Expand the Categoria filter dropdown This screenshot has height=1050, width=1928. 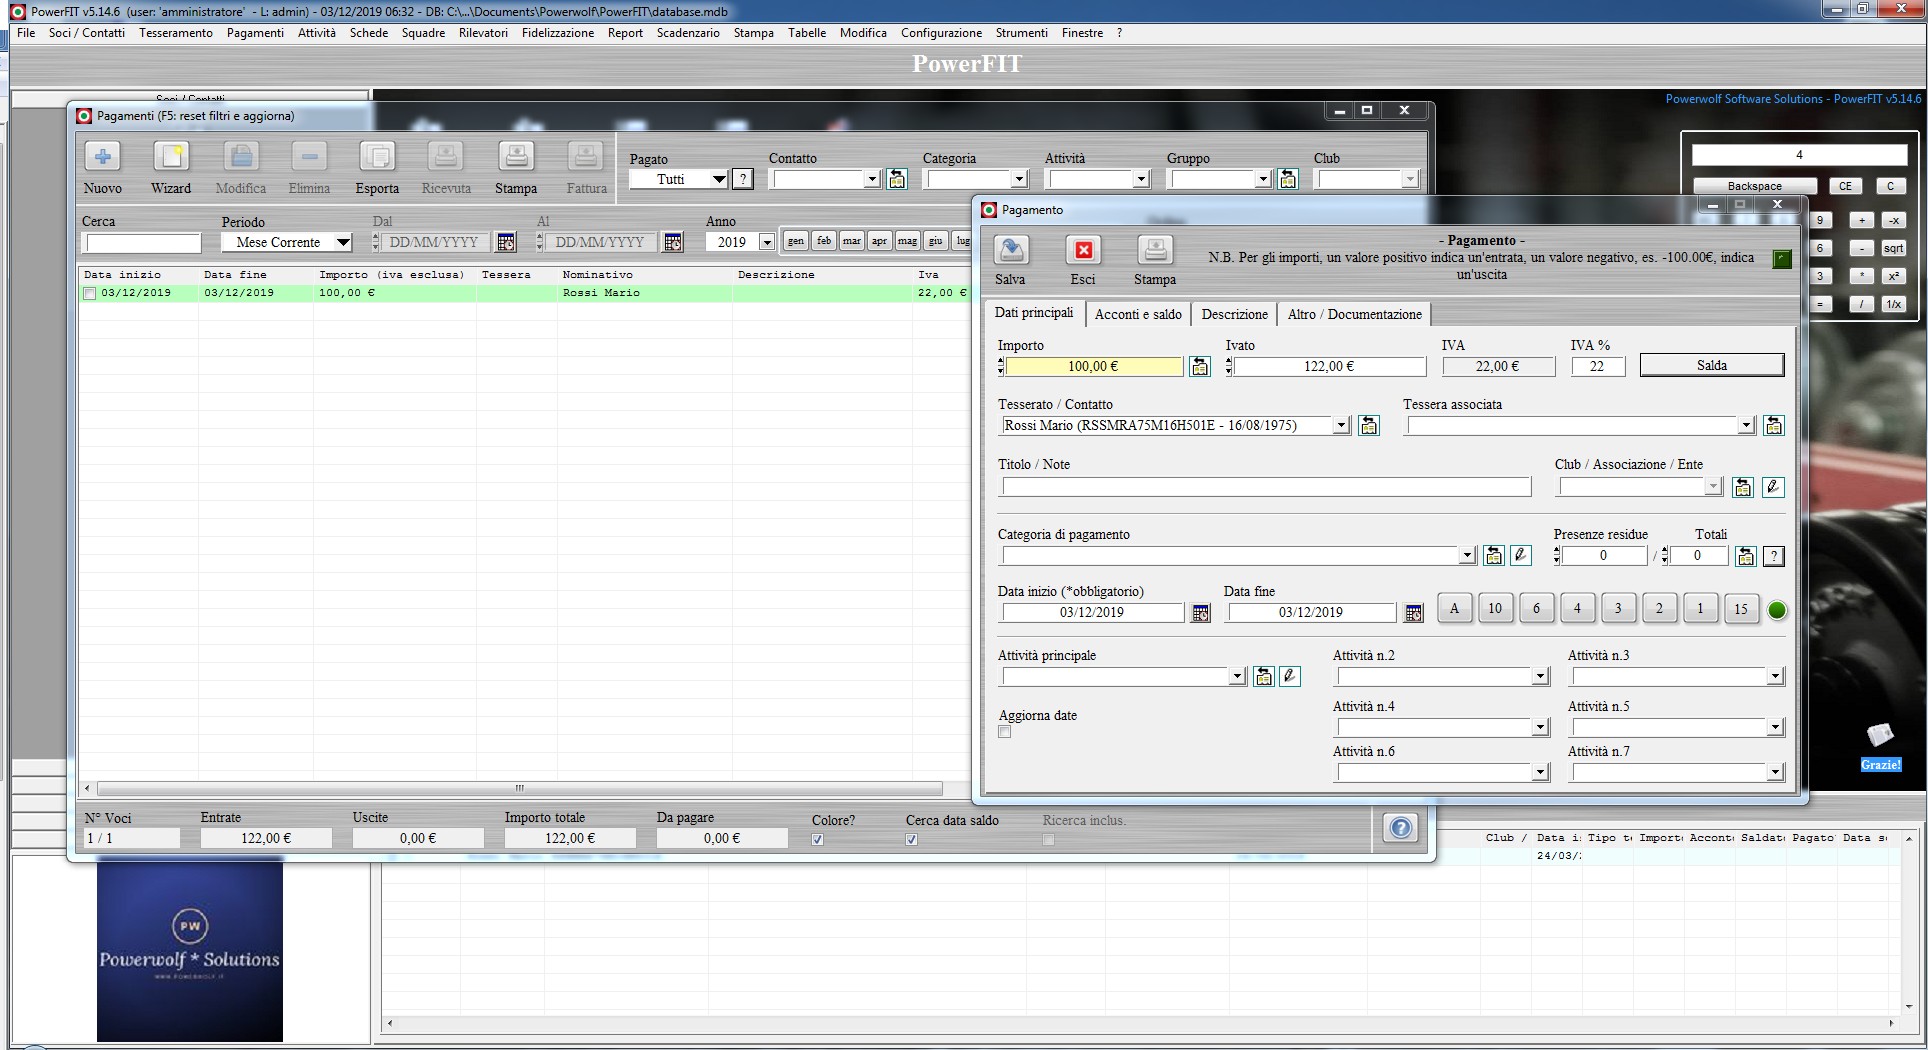(1019, 180)
